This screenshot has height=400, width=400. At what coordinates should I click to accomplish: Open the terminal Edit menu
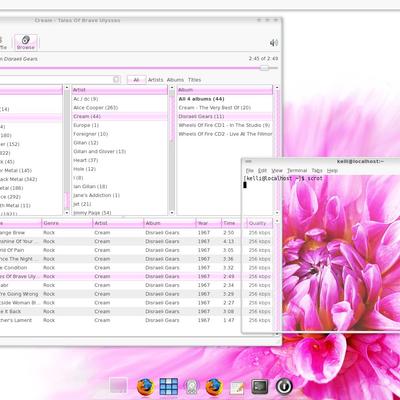263,170
